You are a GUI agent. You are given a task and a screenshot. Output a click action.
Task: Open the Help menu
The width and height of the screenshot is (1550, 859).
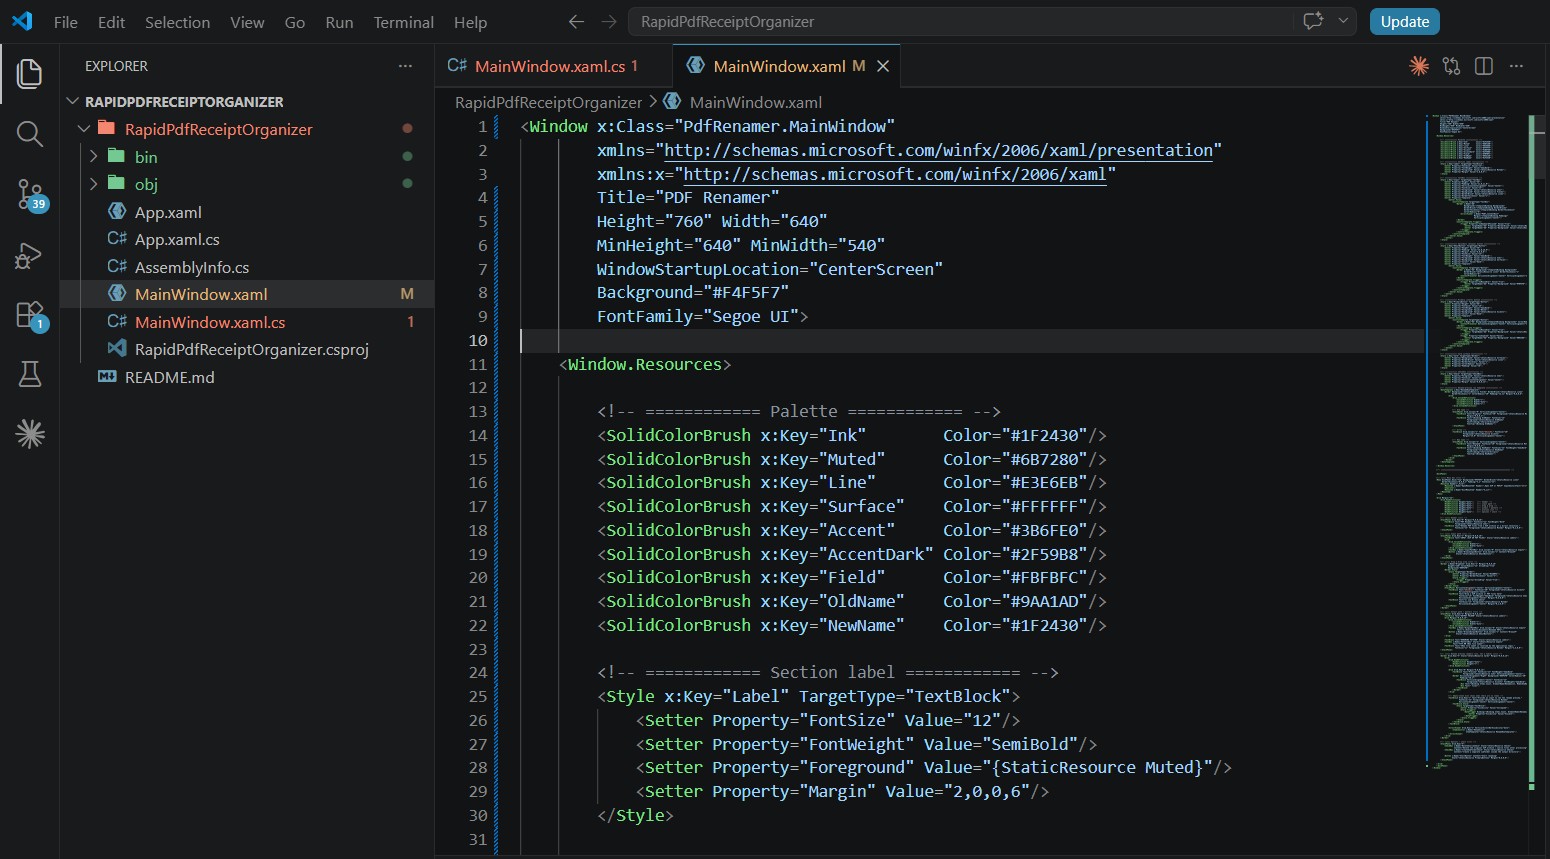(x=470, y=22)
